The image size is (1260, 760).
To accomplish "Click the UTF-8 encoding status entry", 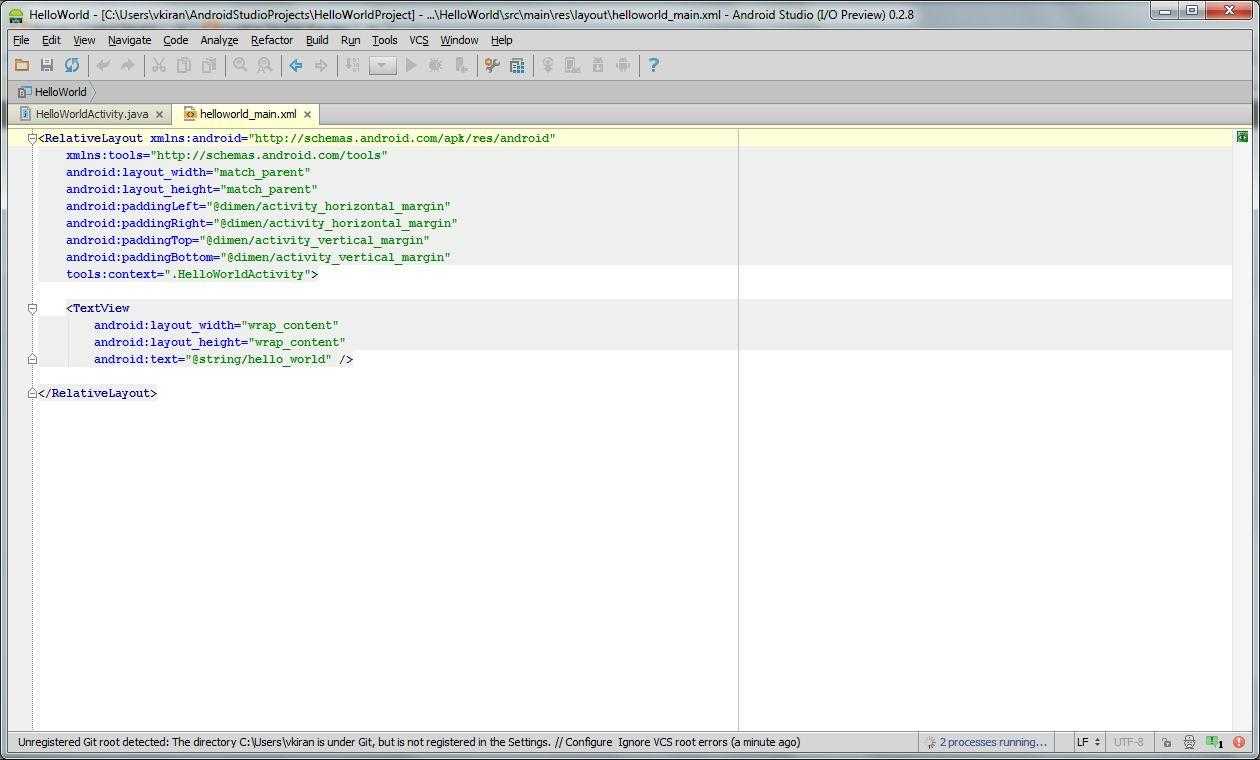I will [x=1128, y=742].
